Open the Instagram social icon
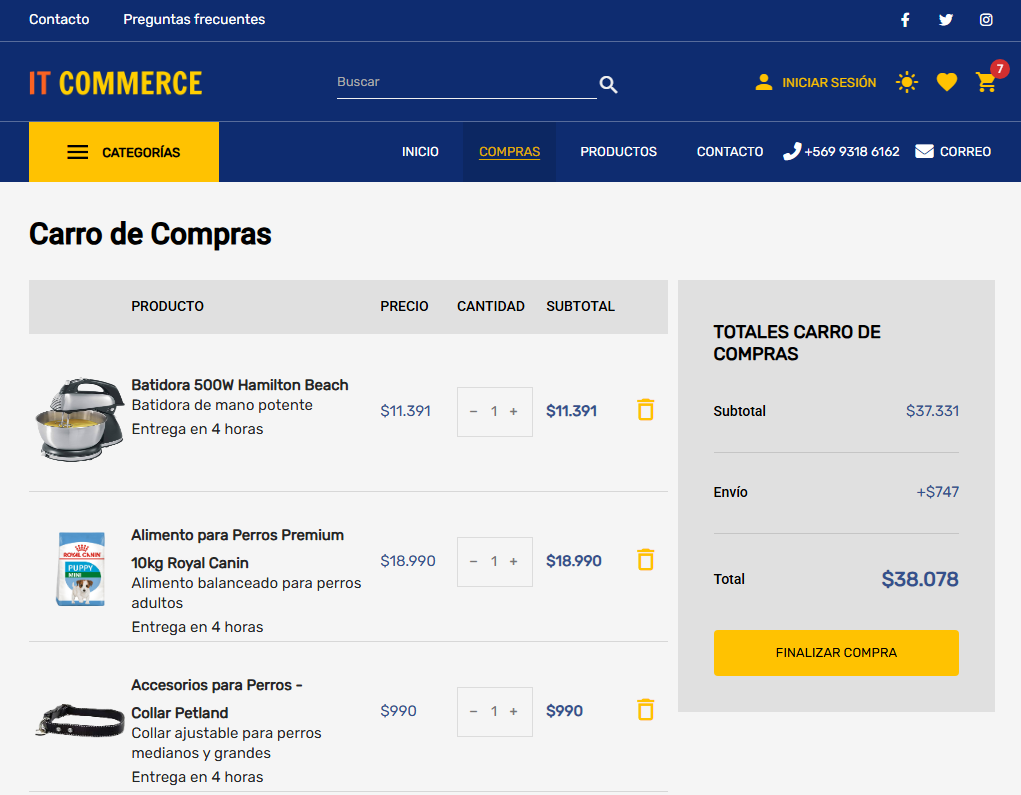Viewport: 1021px width, 795px height. pos(986,20)
